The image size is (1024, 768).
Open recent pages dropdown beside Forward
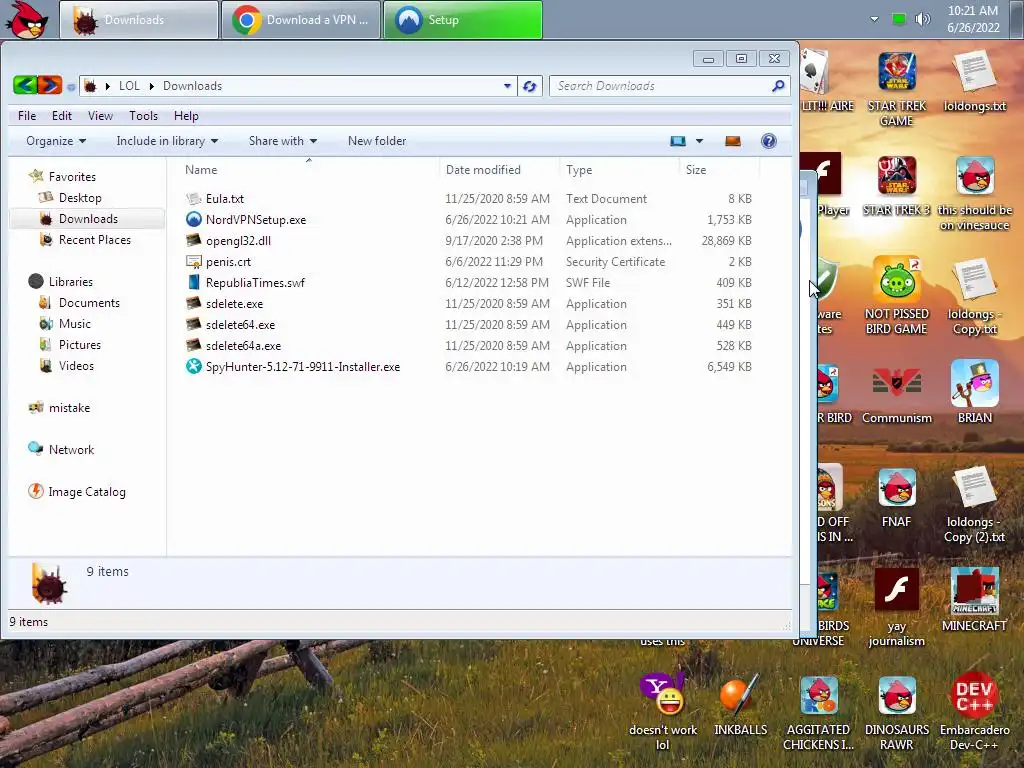click(x=71, y=86)
